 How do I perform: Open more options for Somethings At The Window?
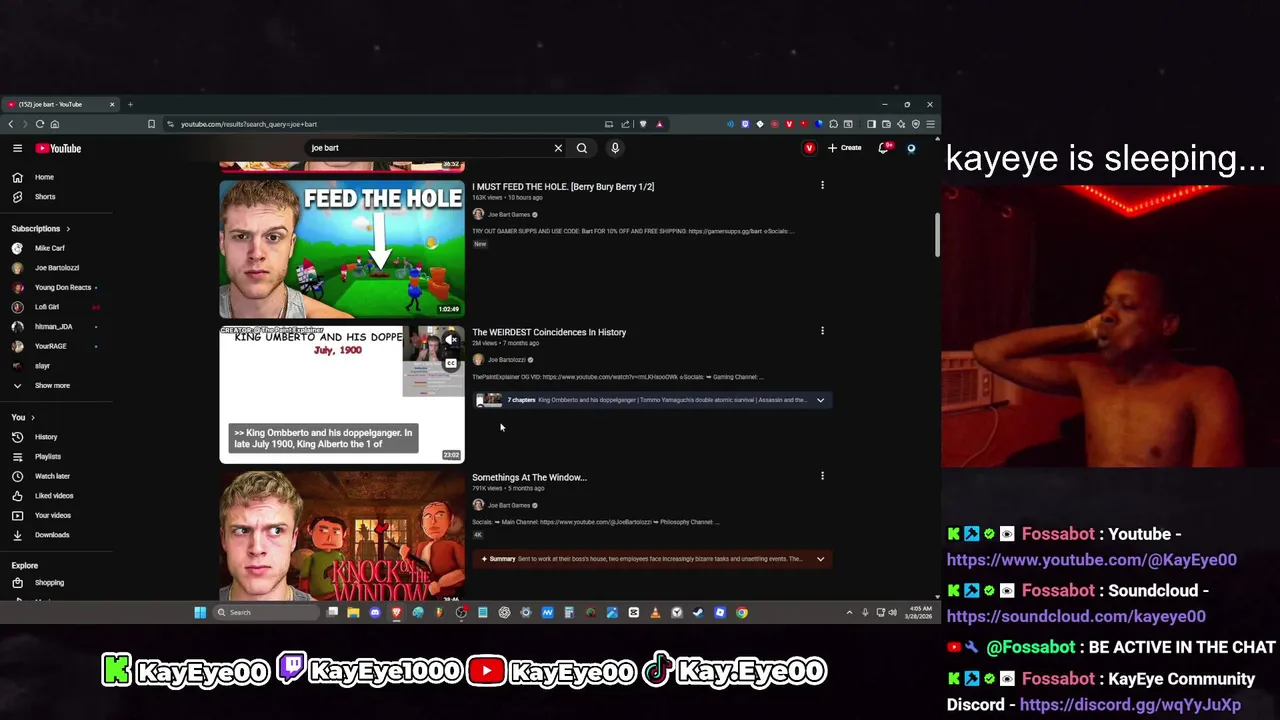point(822,476)
